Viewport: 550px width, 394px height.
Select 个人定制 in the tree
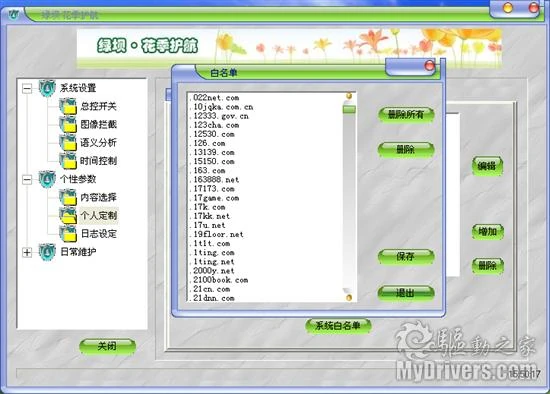coord(98,215)
